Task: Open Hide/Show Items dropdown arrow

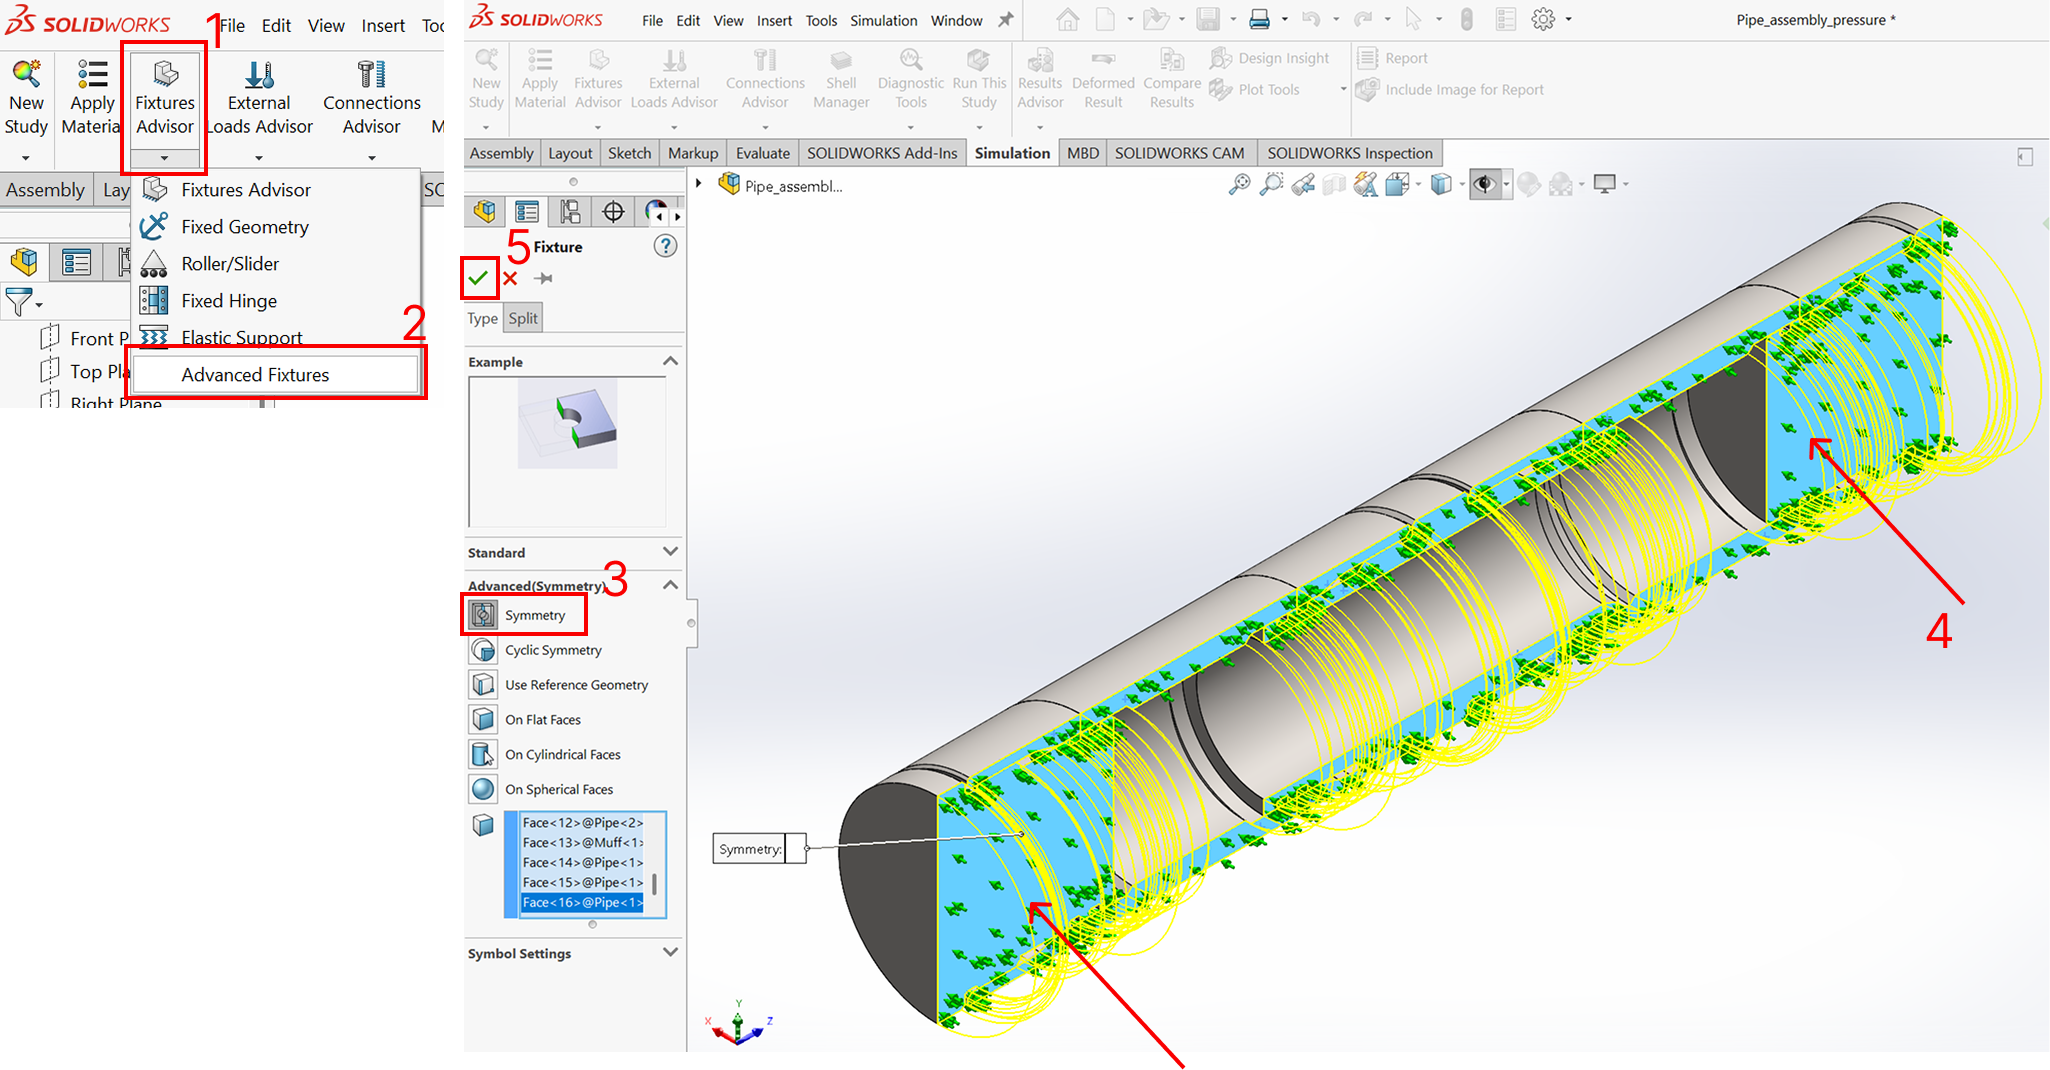Action: pos(1506,184)
